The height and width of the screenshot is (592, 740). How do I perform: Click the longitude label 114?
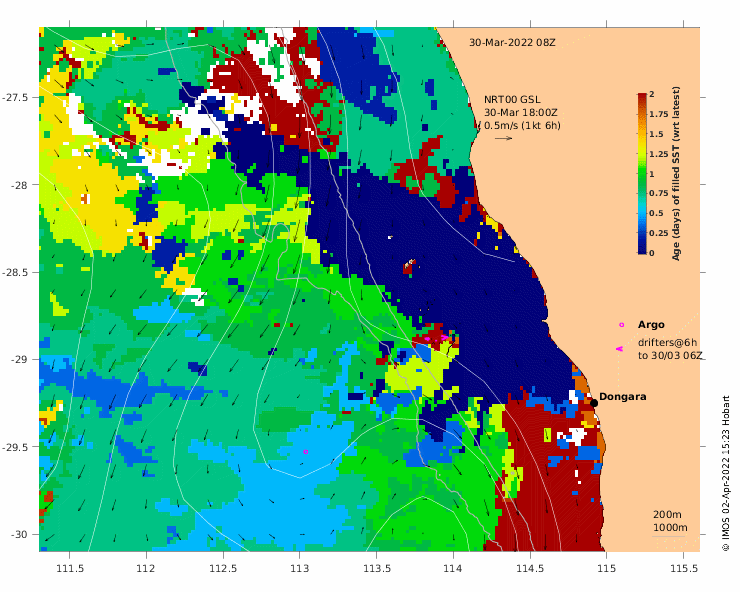click(453, 568)
